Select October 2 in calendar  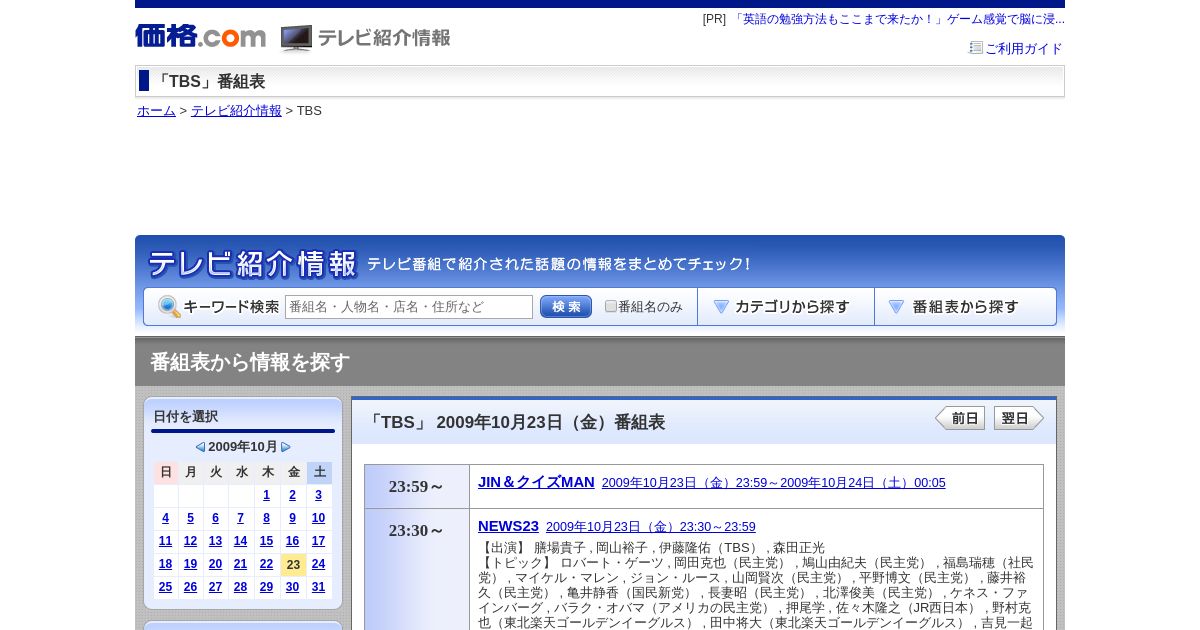pyautogui.click(x=292, y=495)
